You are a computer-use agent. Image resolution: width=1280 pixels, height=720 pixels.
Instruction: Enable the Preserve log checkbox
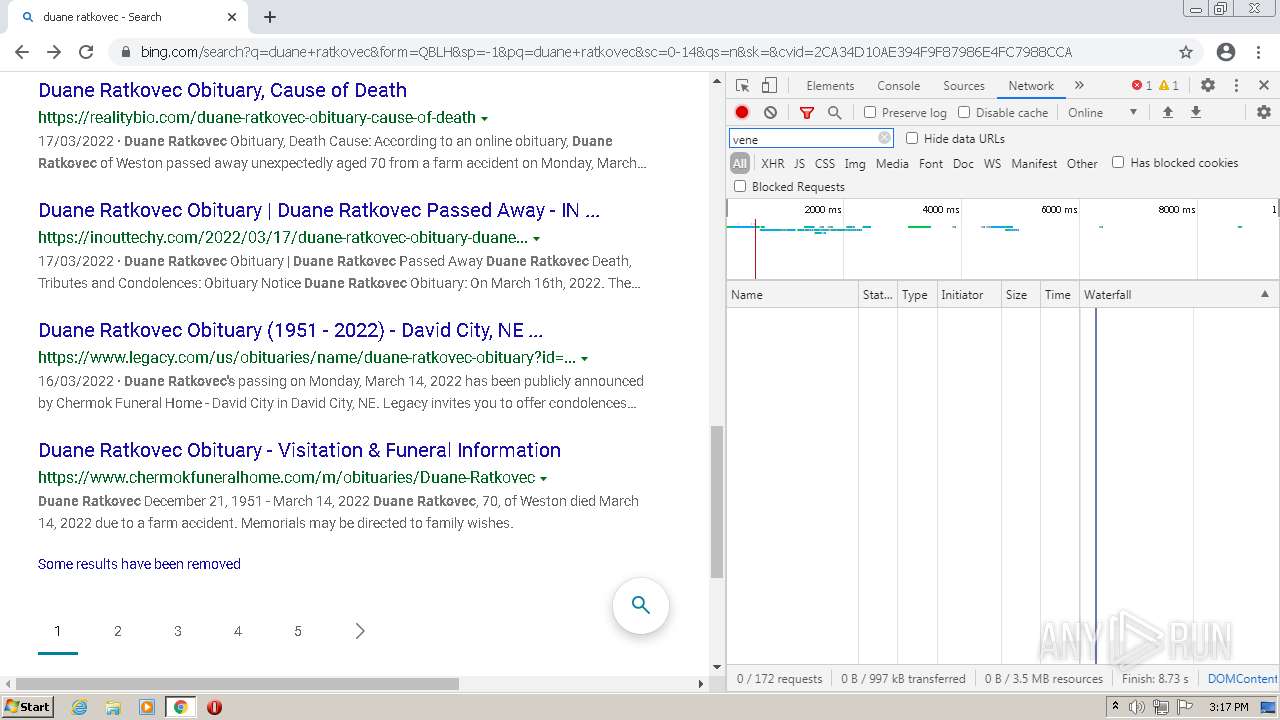[x=870, y=113]
